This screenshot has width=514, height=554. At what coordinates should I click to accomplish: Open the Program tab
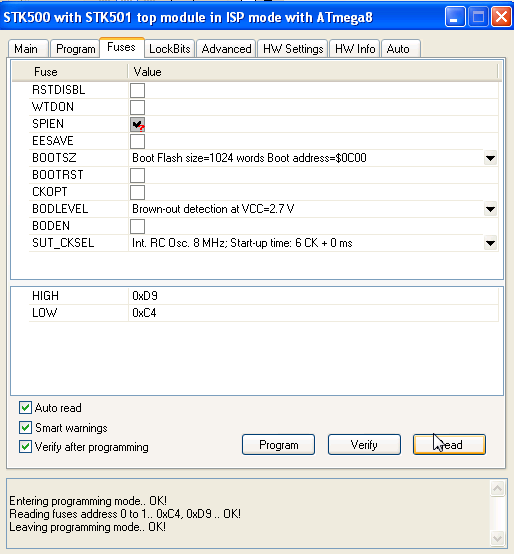[75, 48]
